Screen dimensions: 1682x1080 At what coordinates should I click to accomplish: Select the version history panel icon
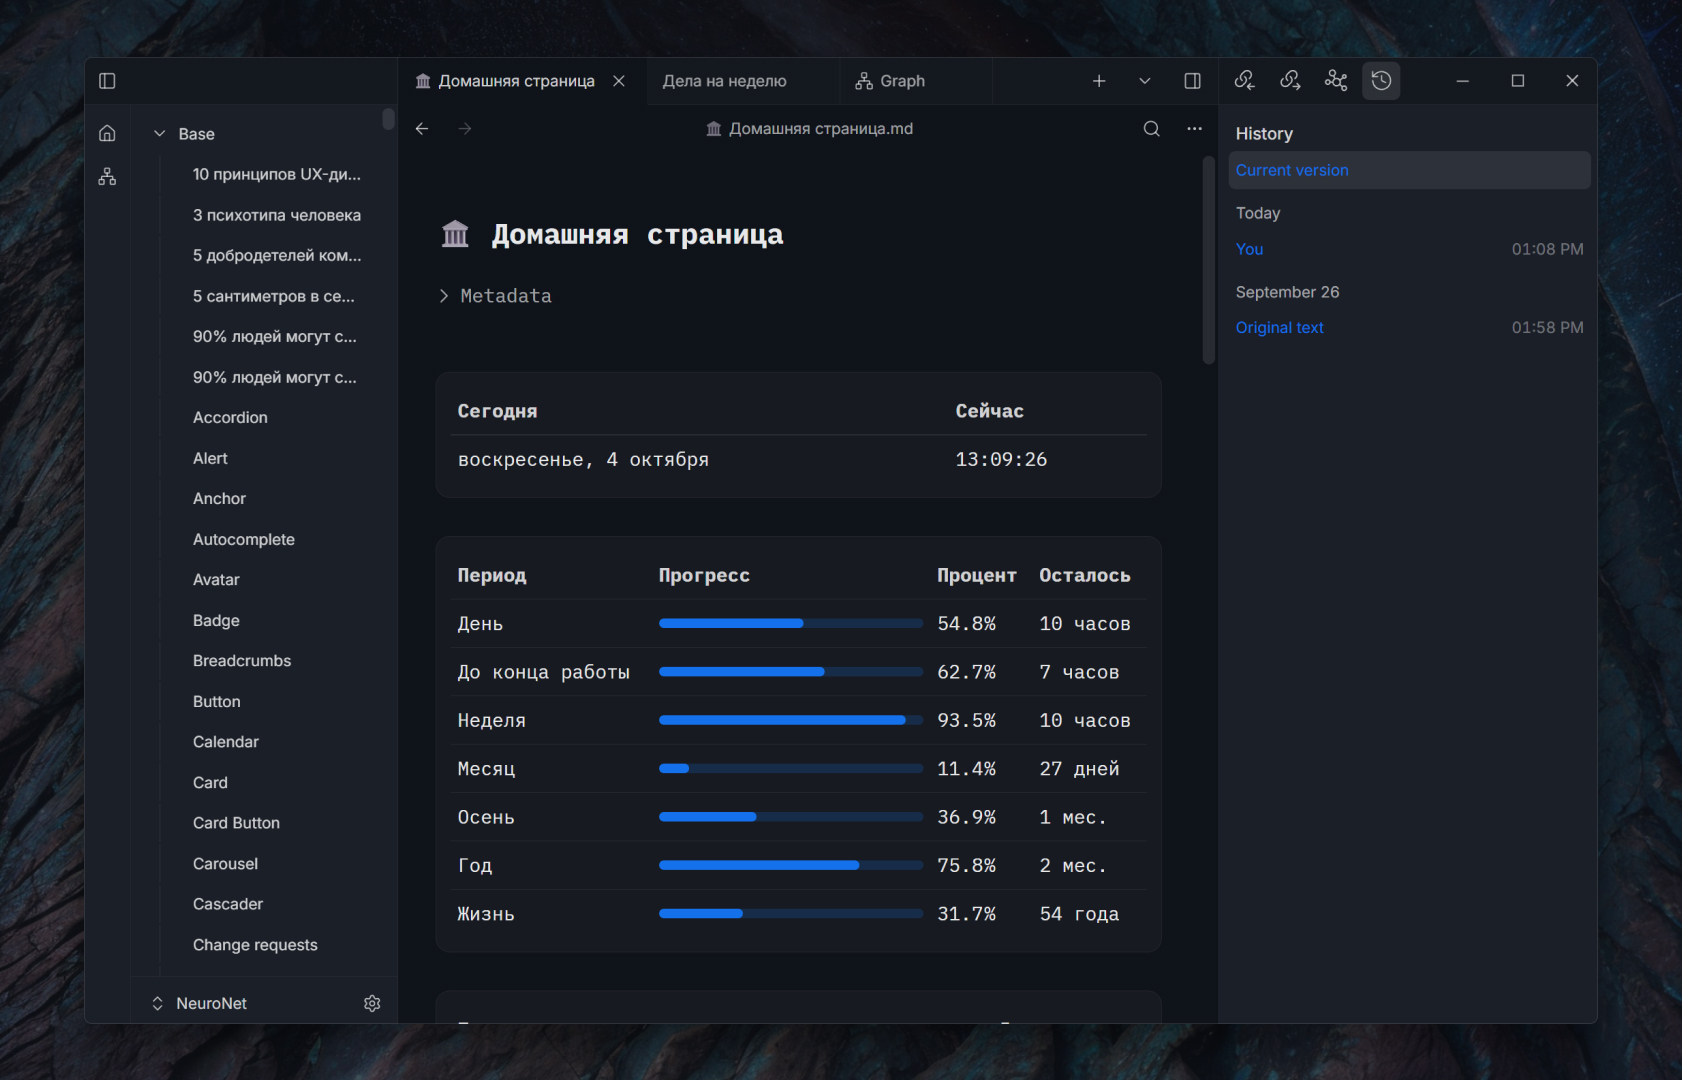tap(1382, 81)
